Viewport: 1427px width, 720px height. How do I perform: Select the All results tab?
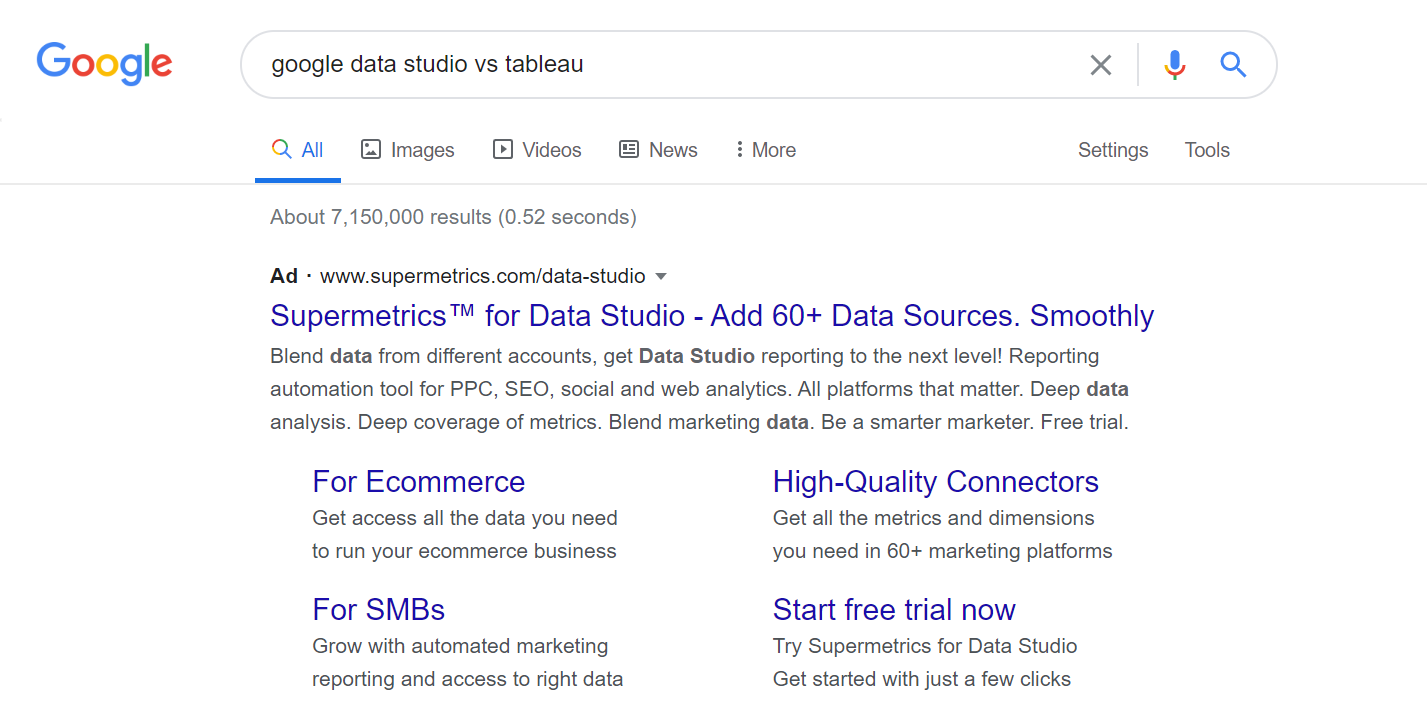click(x=298, y=150)
